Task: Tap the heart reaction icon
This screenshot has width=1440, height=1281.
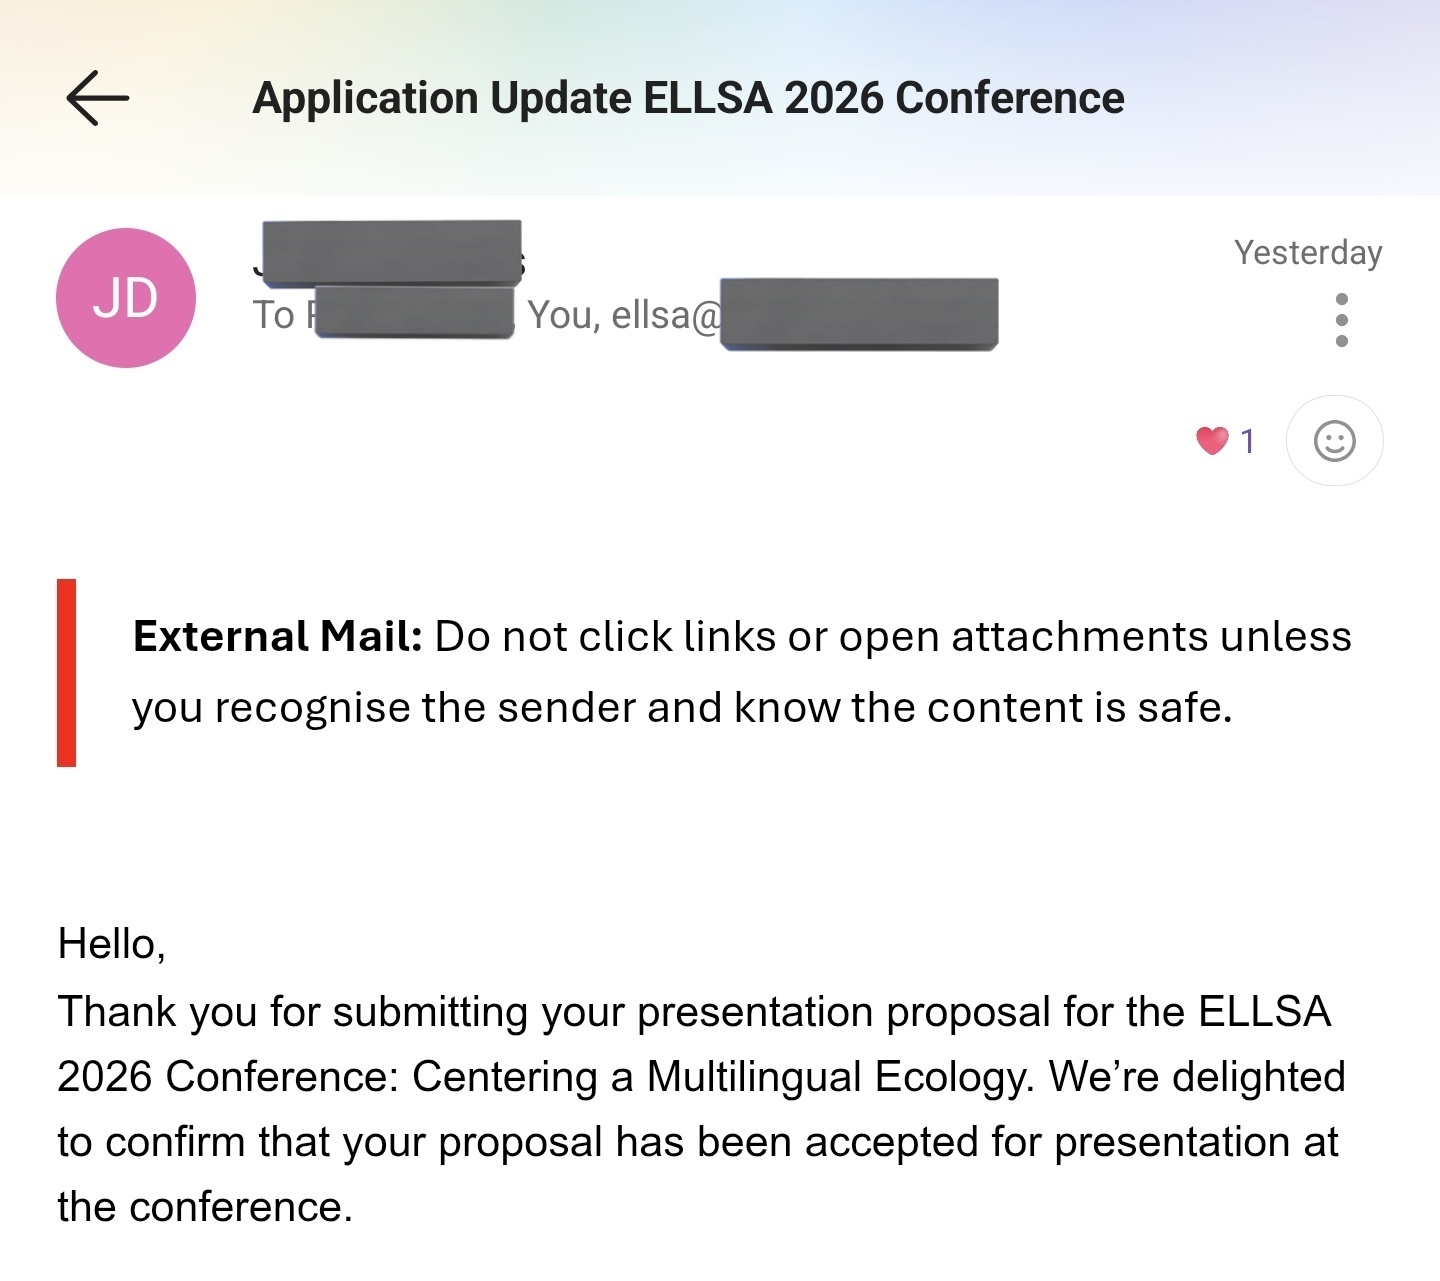Action: click(x=1212, y=440)
